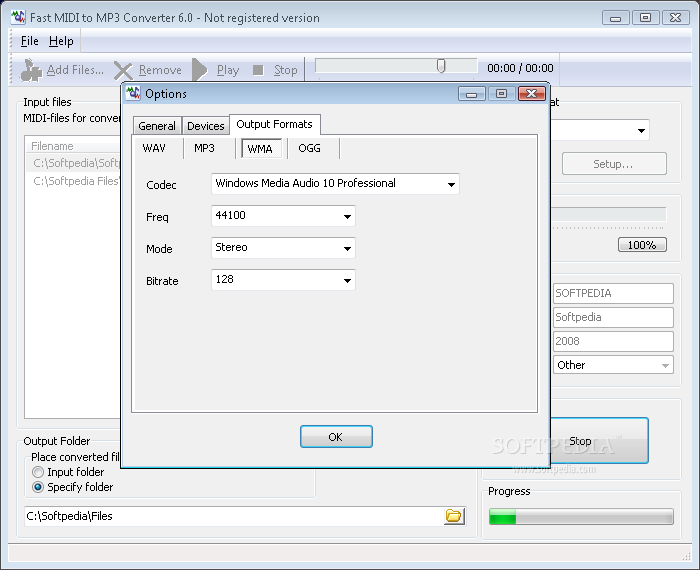Open the Mode Stereo dropdown
This screenshot has width=700, height=570.
point(347,249)
